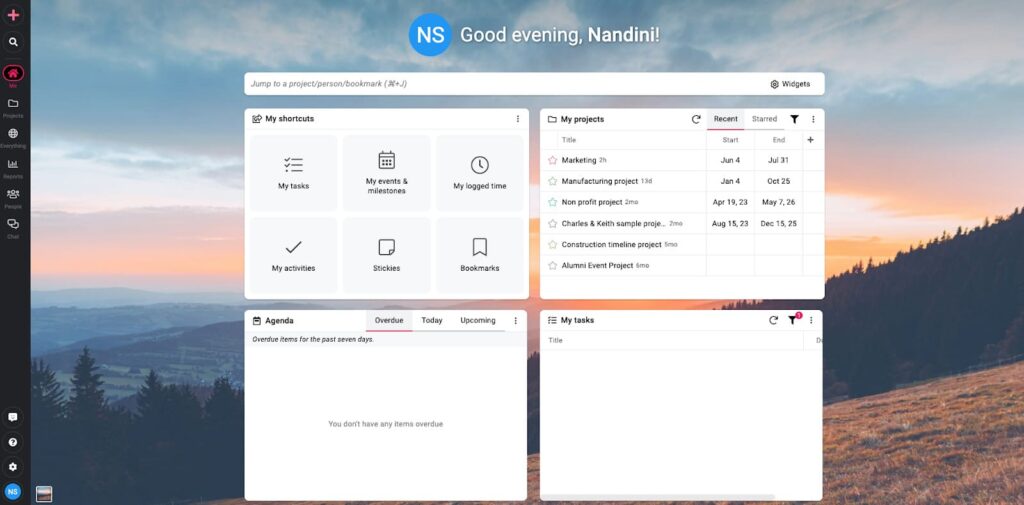The width and height of the screenshot is (1024, 505).
Task: Open Charles & Keith sample project
Action: pos(614,223)
